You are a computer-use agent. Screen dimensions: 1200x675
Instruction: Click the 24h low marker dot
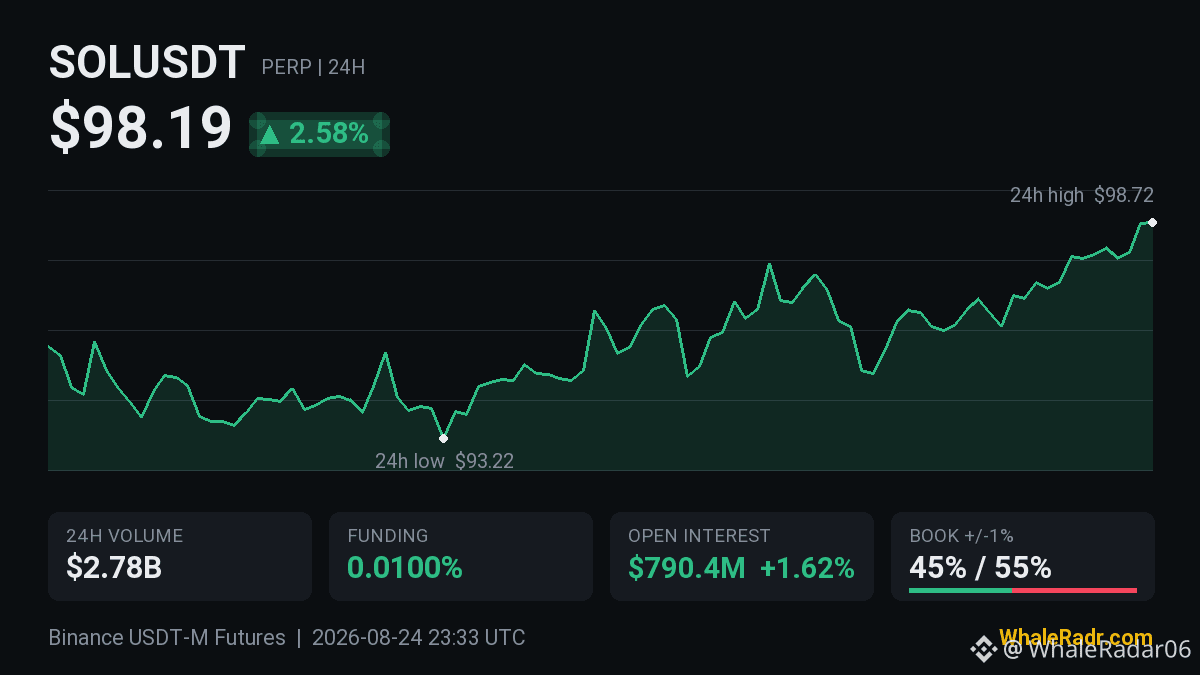(x=443, y=438)
